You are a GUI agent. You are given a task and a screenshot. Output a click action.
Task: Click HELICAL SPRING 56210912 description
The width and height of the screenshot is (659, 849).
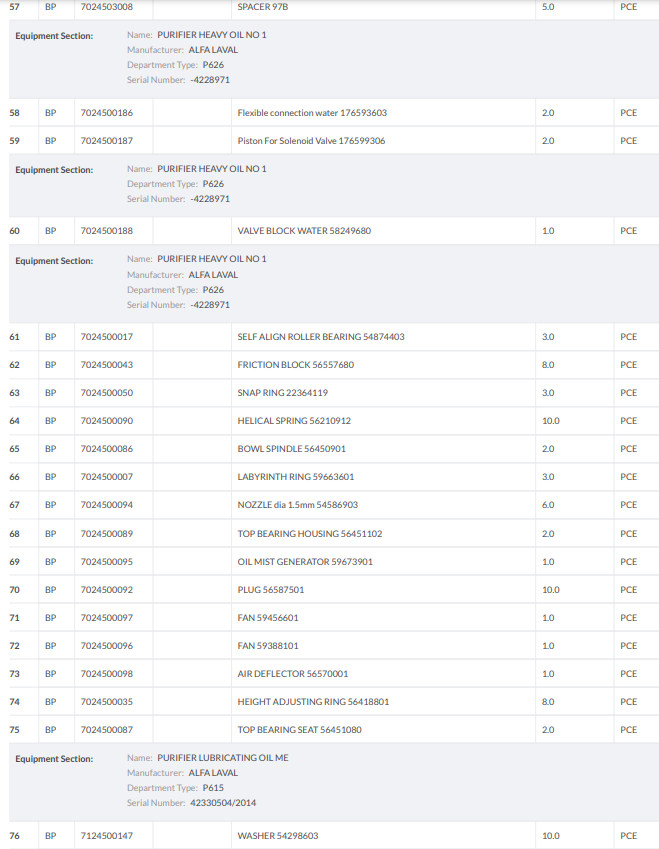pyautogui.click(x=294, y=421)
